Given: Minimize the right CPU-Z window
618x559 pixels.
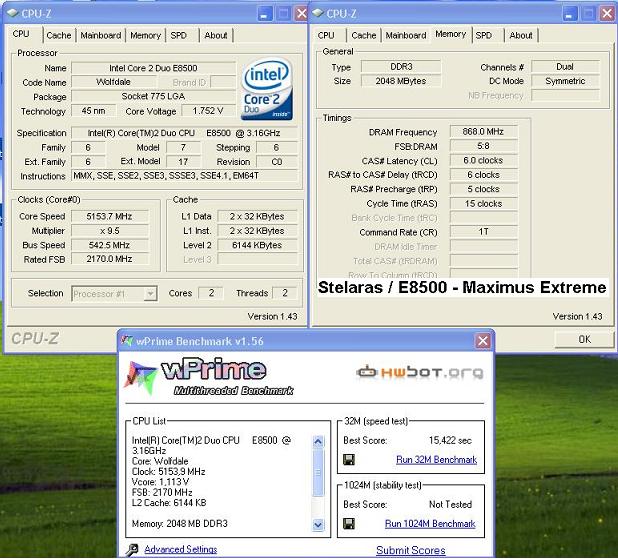Looking at the screenshot, I should (569, 14).
